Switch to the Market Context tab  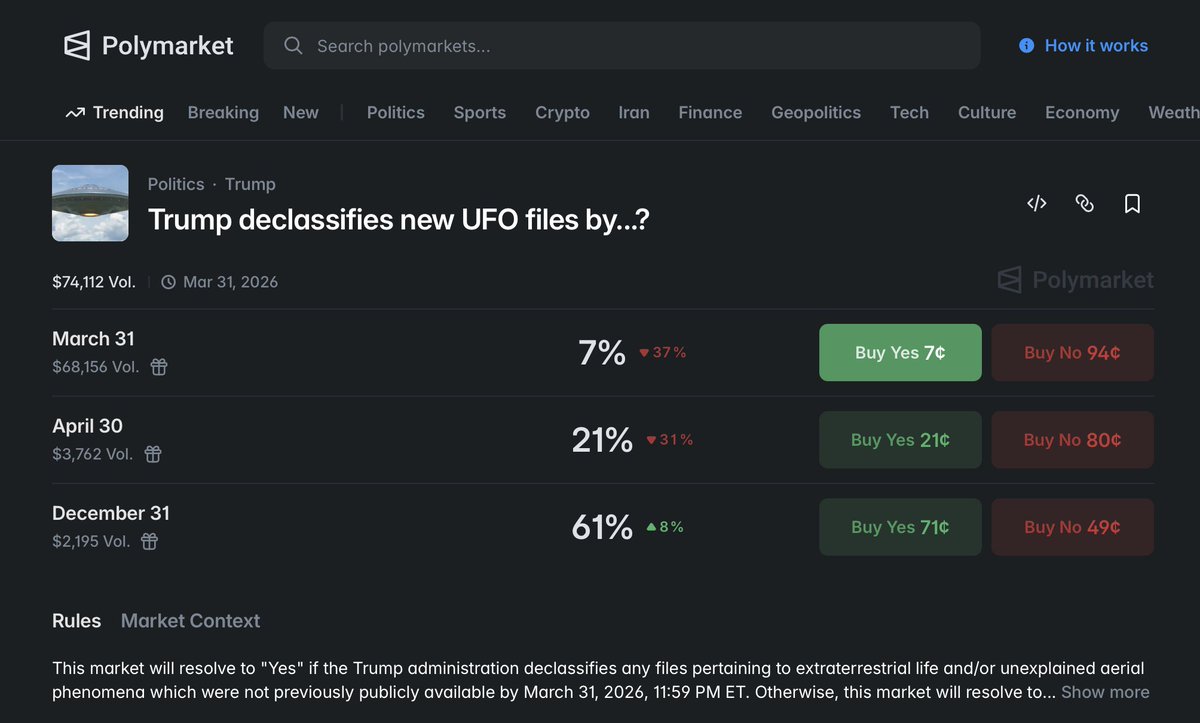pyautogui.click(x=190, y=621)
